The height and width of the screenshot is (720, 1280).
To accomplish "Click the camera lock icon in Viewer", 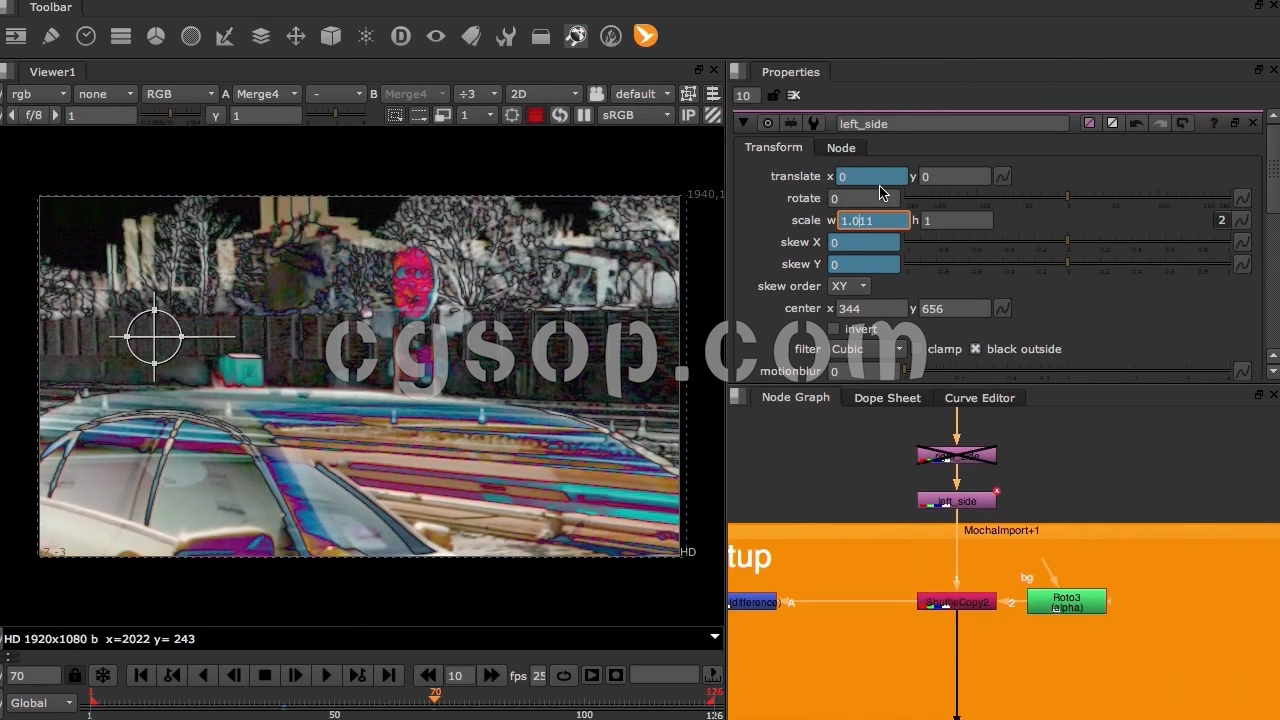I will pyautogui.click(x=596, y=94).
